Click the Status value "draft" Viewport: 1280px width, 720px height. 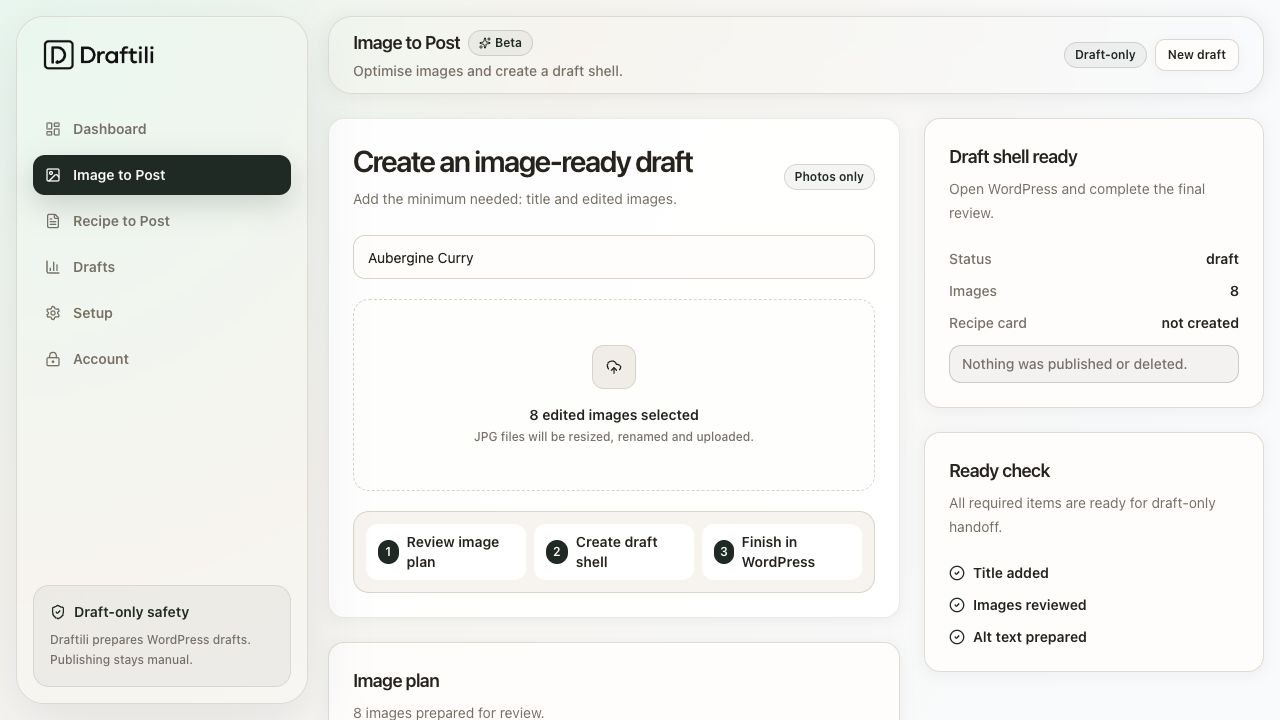[x=1222, y=259]
